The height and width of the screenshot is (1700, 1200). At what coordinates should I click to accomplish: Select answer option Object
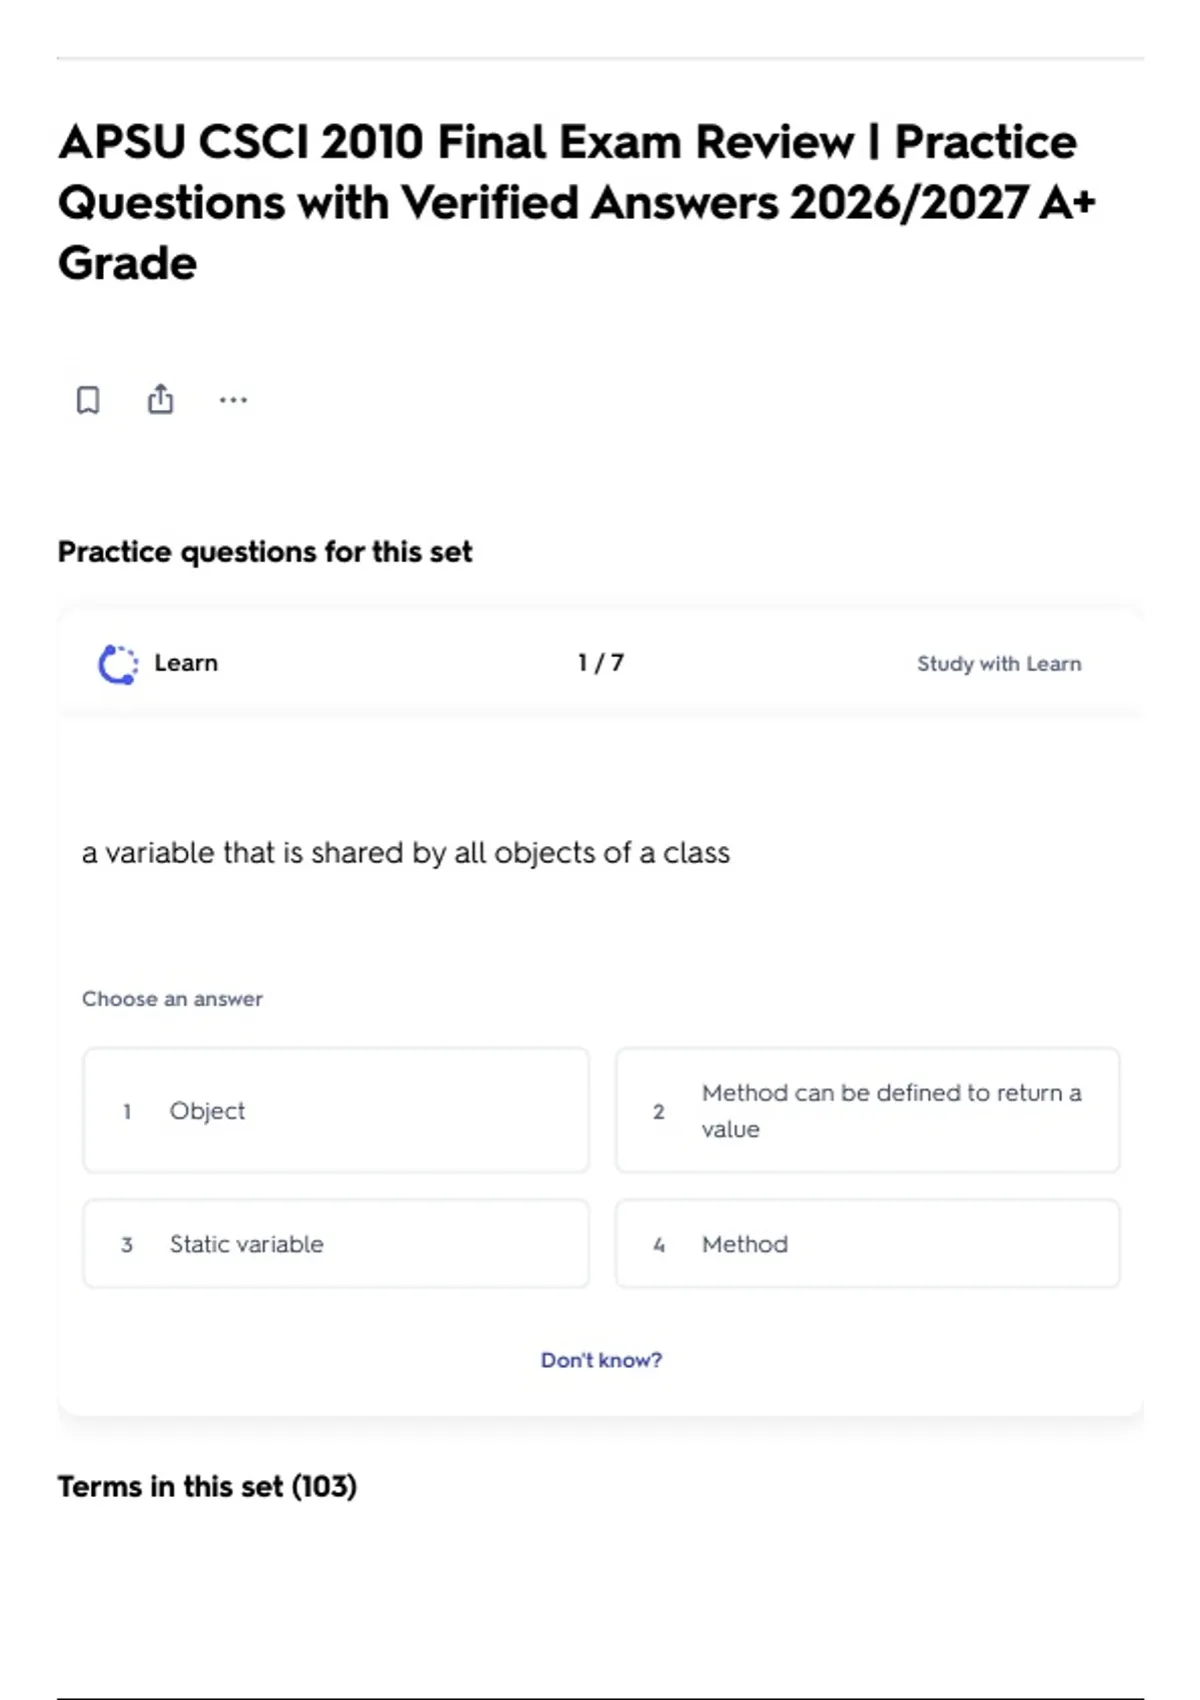point(336,1110)
